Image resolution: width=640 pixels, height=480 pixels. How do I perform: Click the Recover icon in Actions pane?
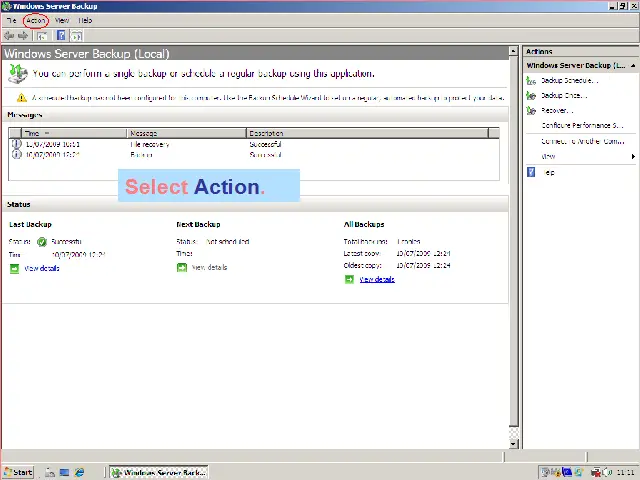[531, 111]
